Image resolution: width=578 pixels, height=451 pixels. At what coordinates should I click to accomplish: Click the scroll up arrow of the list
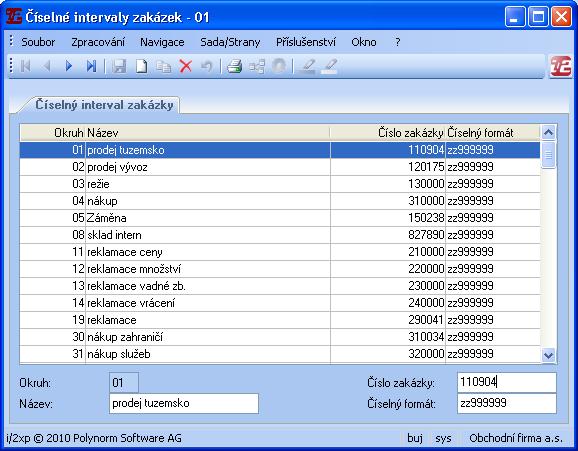(548, 132)
